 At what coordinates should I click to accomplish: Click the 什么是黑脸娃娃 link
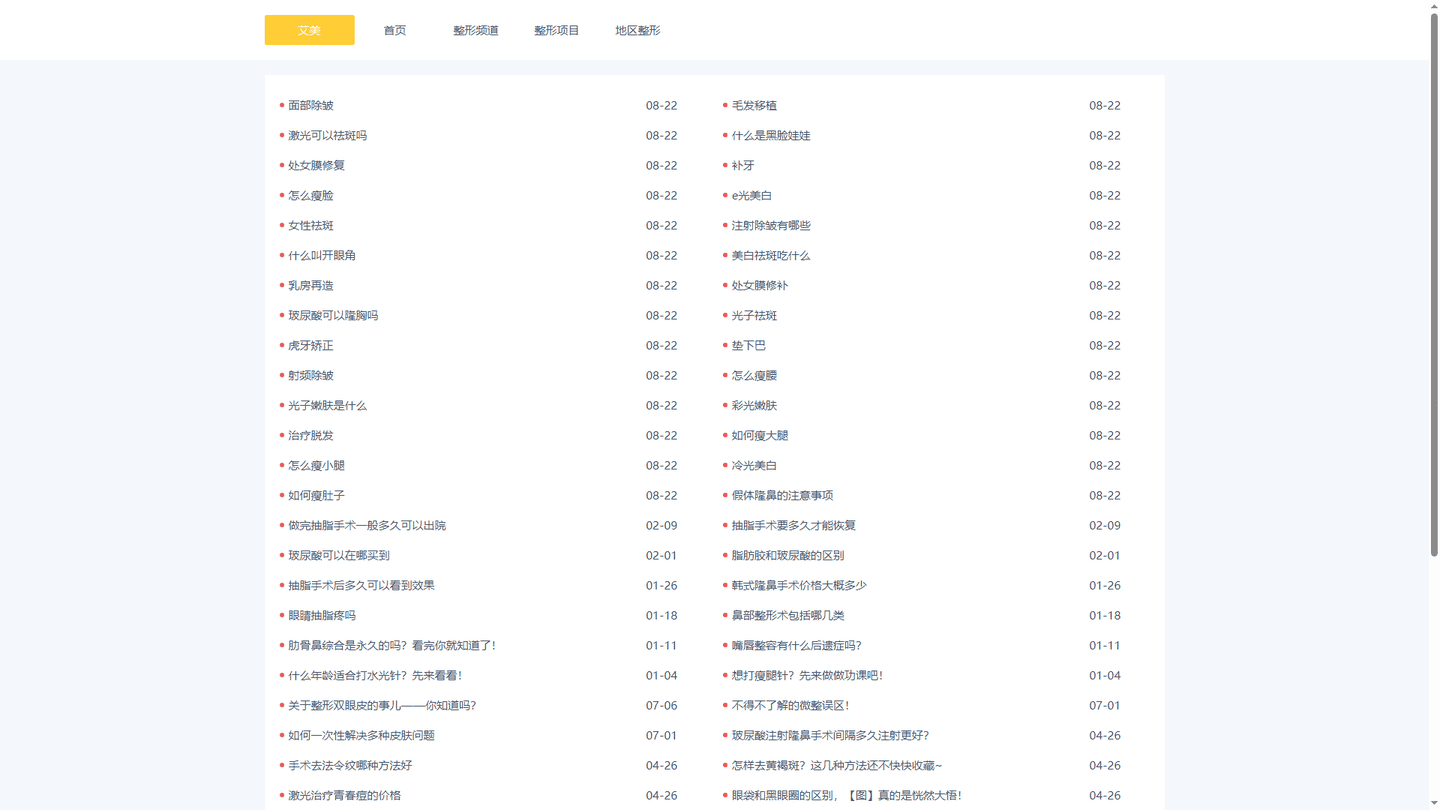point(771,135)
